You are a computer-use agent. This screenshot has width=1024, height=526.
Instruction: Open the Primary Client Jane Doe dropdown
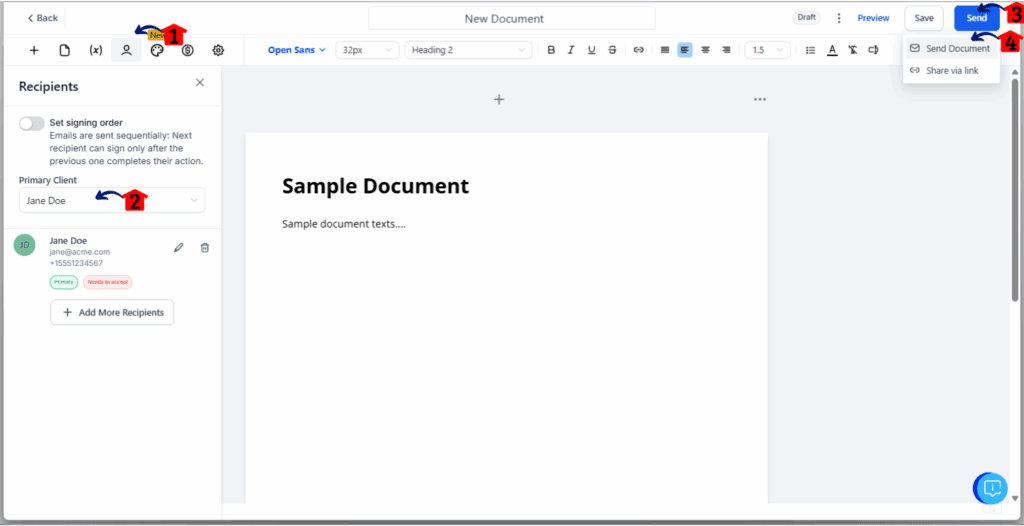click(x=112, y=201)
